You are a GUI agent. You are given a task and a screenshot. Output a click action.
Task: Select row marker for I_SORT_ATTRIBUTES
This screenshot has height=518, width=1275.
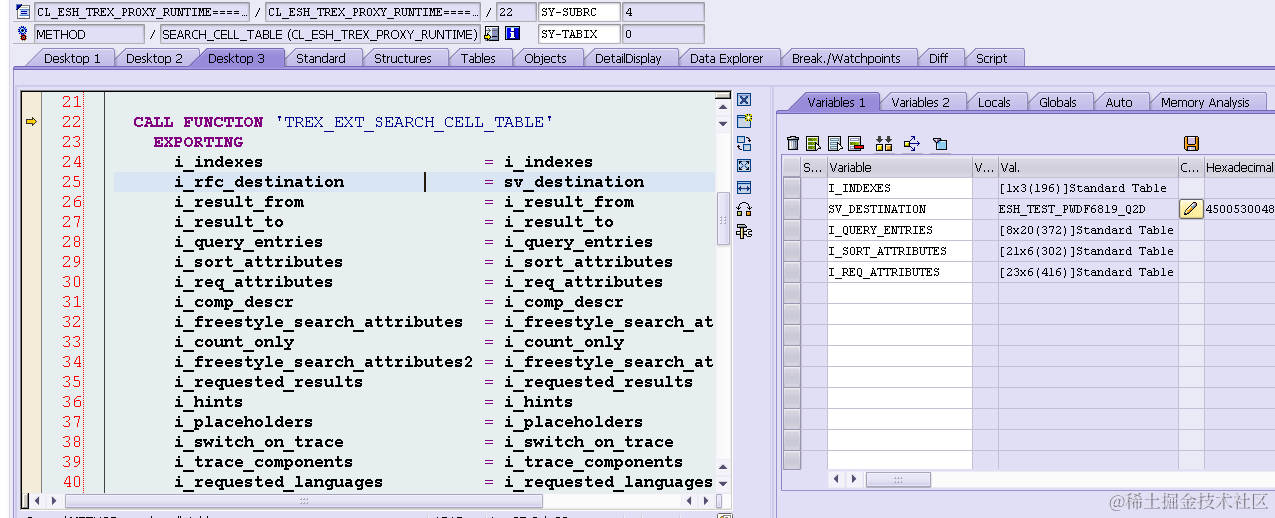coord(792,251)
